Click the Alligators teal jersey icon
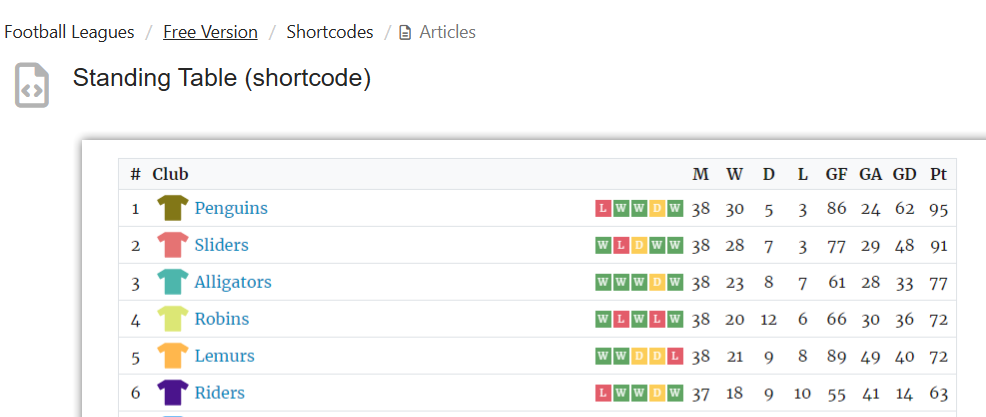 (x=172, y=282)
